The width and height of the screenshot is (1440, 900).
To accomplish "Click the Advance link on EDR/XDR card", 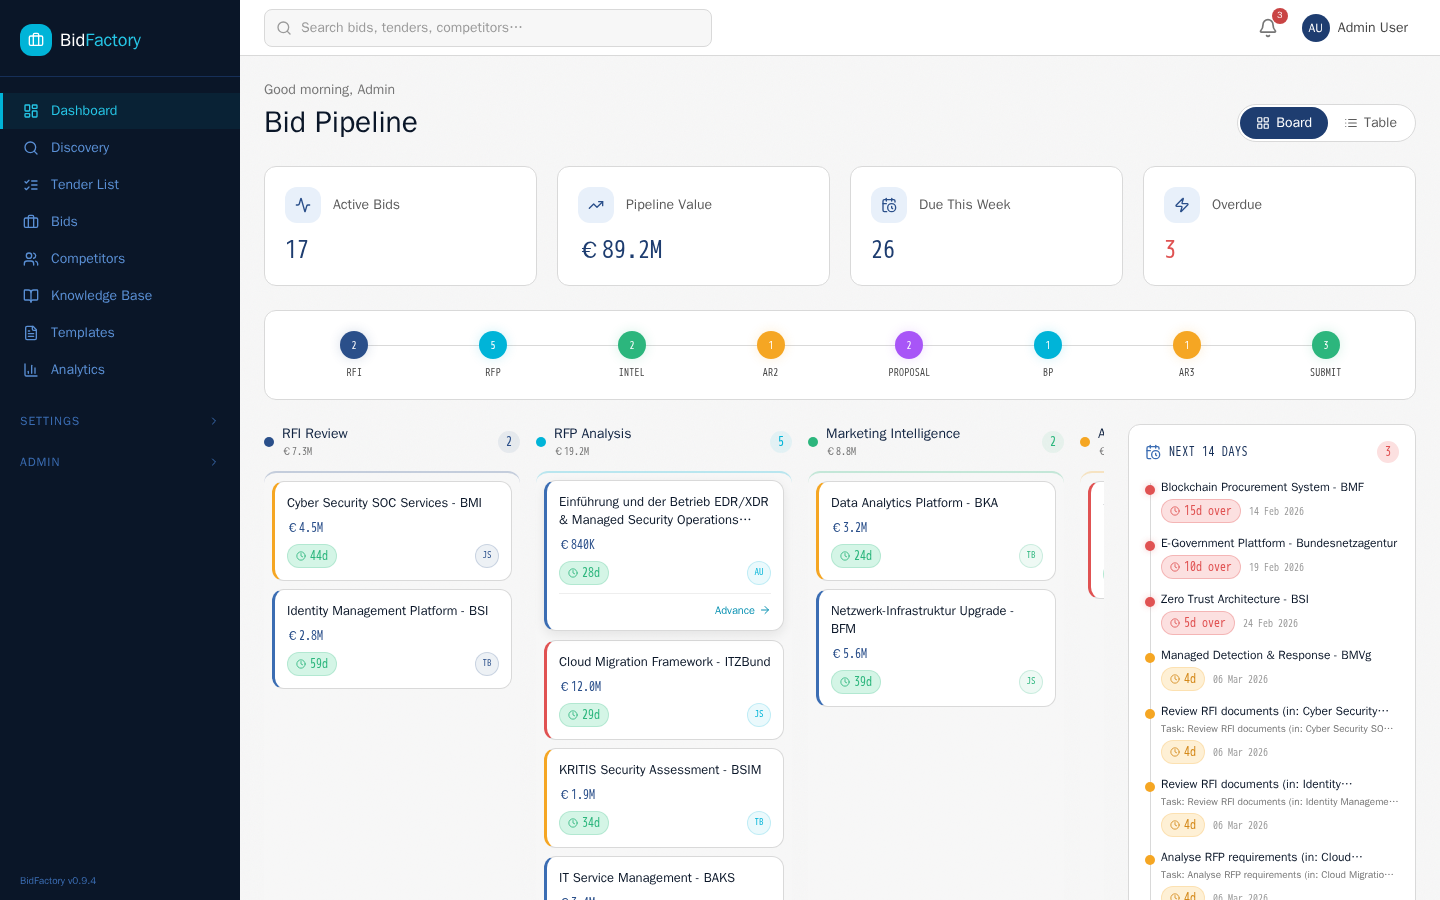I will point(742,610).
